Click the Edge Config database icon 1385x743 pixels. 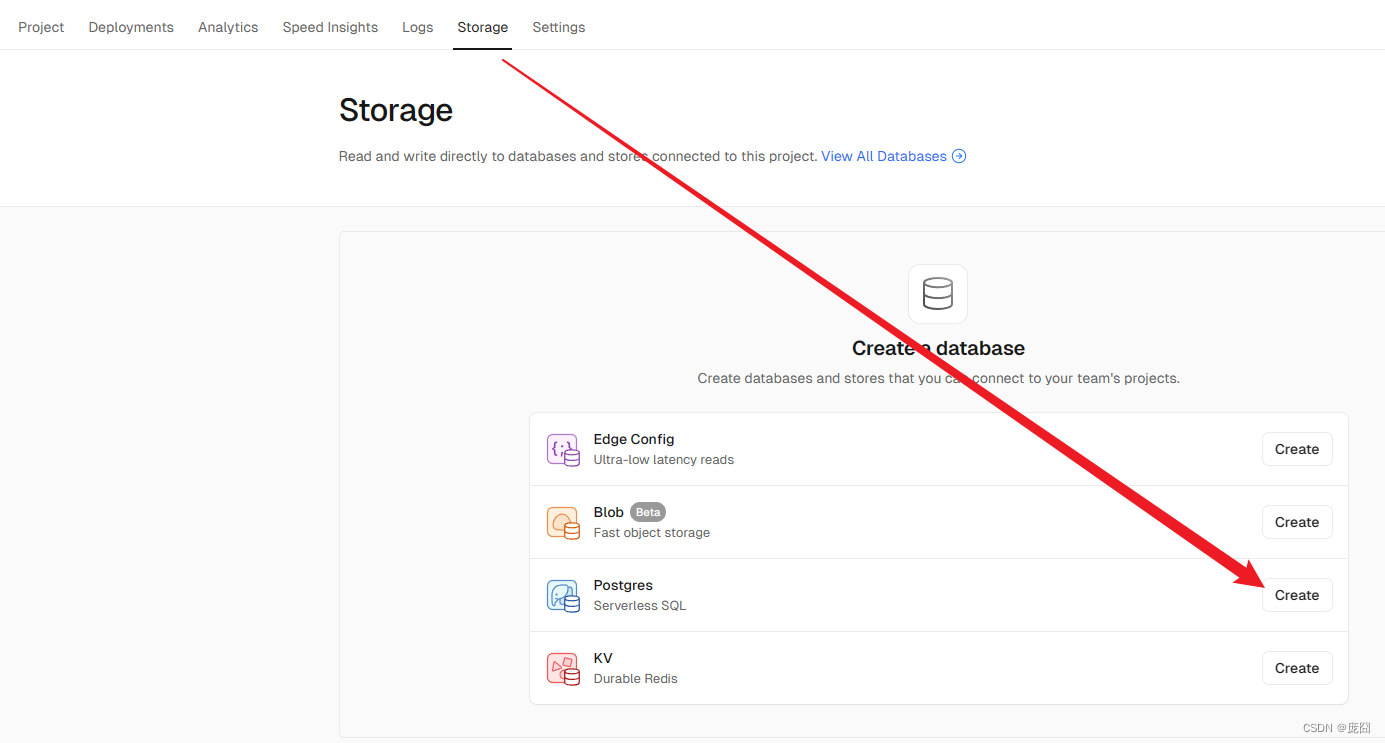point(563,449)
